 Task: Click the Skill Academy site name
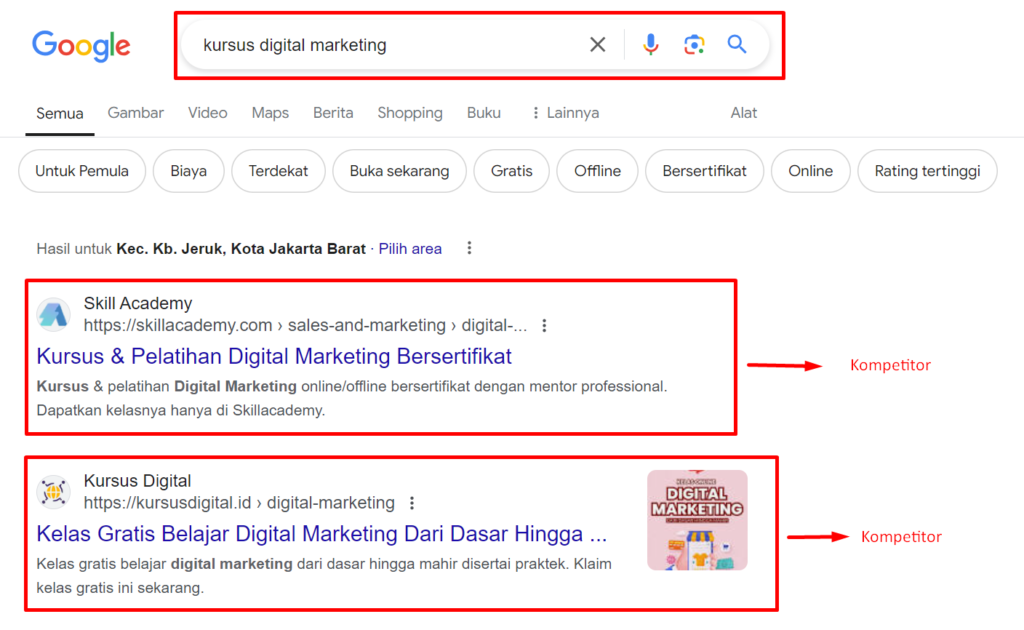pos(138,303)
